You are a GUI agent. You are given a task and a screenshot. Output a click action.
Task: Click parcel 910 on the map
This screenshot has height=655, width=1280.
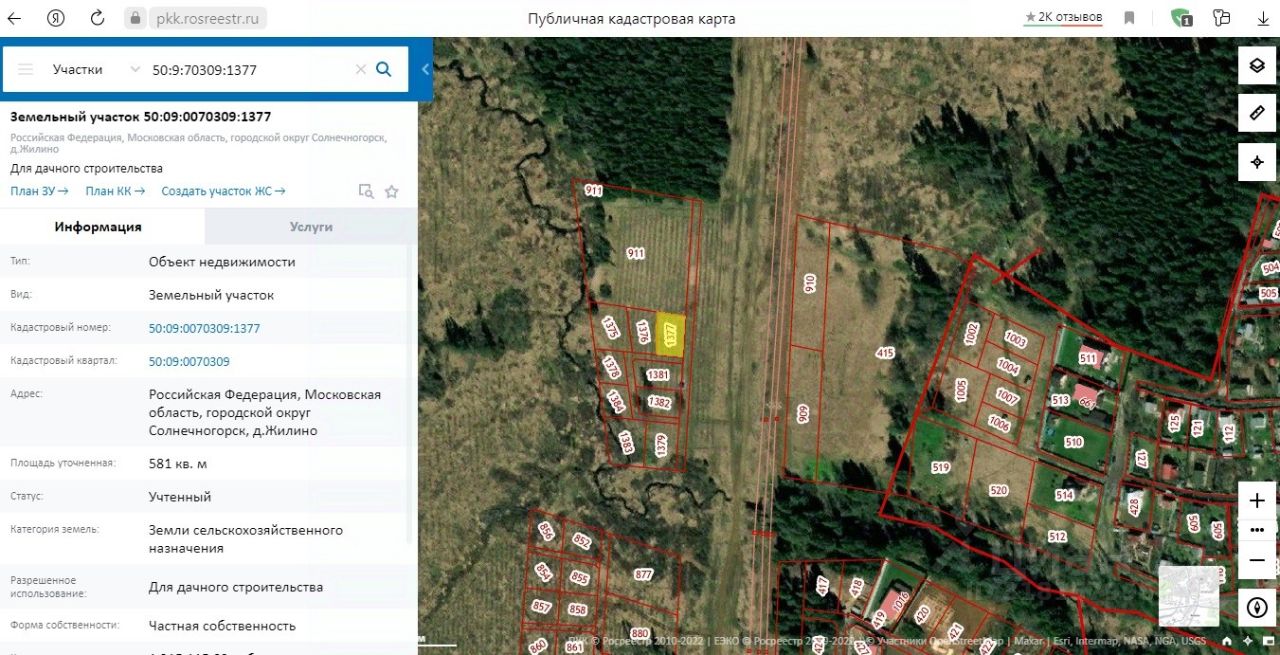[810, 284]
